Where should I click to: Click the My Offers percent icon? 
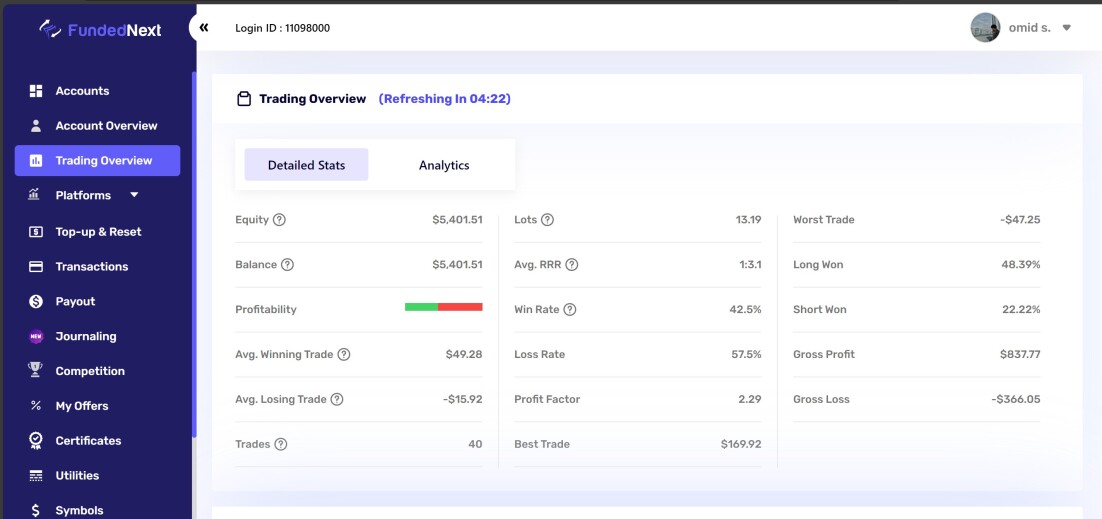[36, 406]
